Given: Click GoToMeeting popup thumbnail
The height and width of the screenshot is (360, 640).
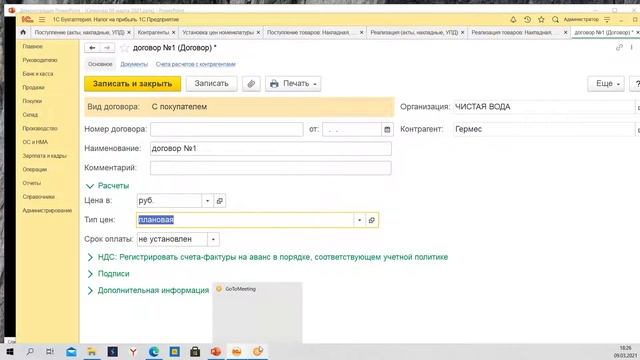Looking at the screenshot, I should click(x=257, y=312).
